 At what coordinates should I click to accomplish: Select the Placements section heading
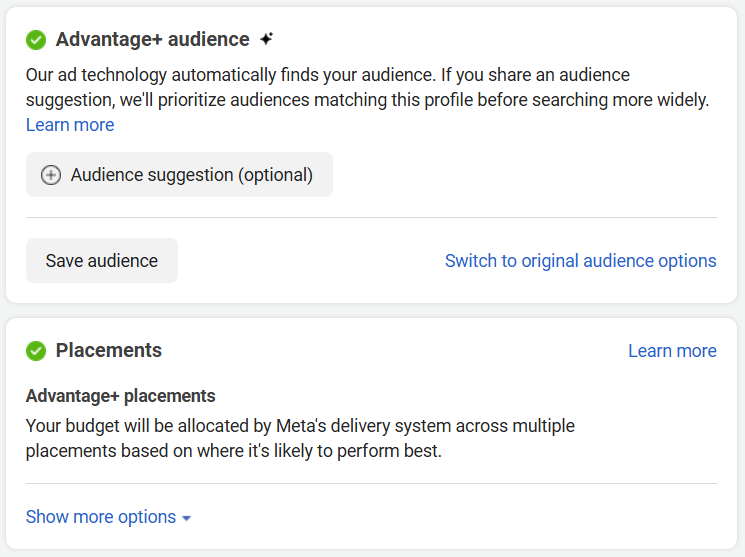tap(108, 351)
